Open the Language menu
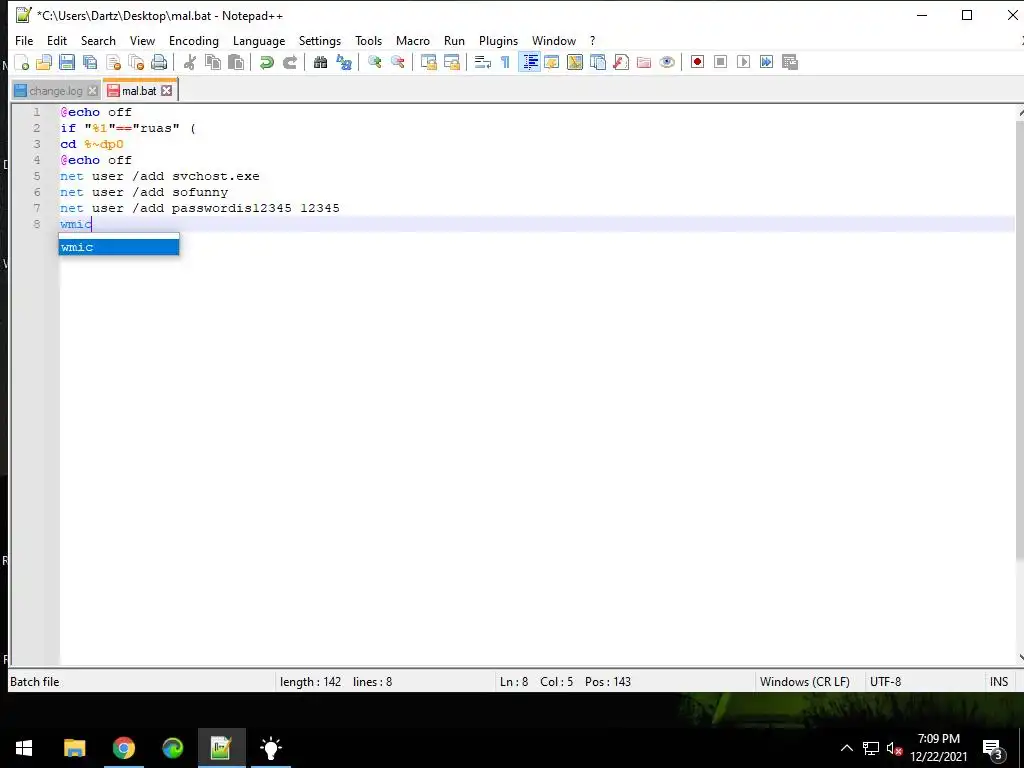1024x768 pixels. (259, 40)
